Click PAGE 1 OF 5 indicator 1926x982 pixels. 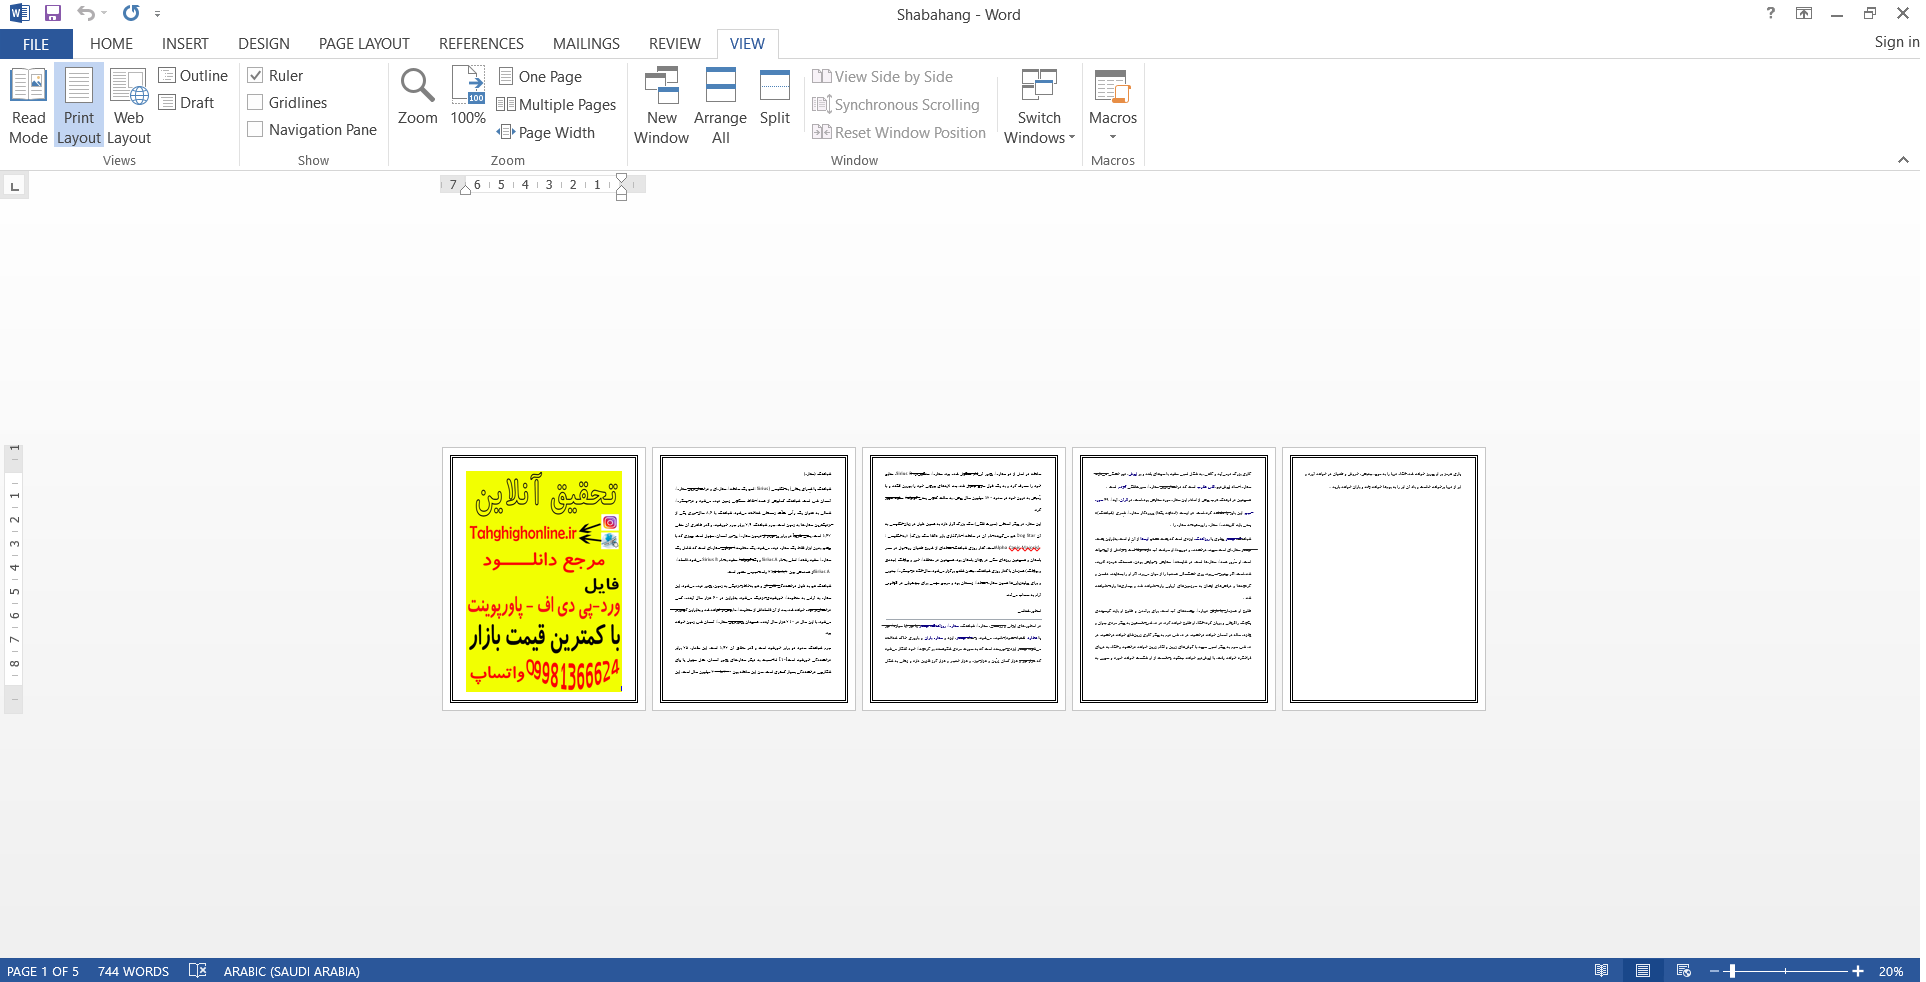(43, 971)
